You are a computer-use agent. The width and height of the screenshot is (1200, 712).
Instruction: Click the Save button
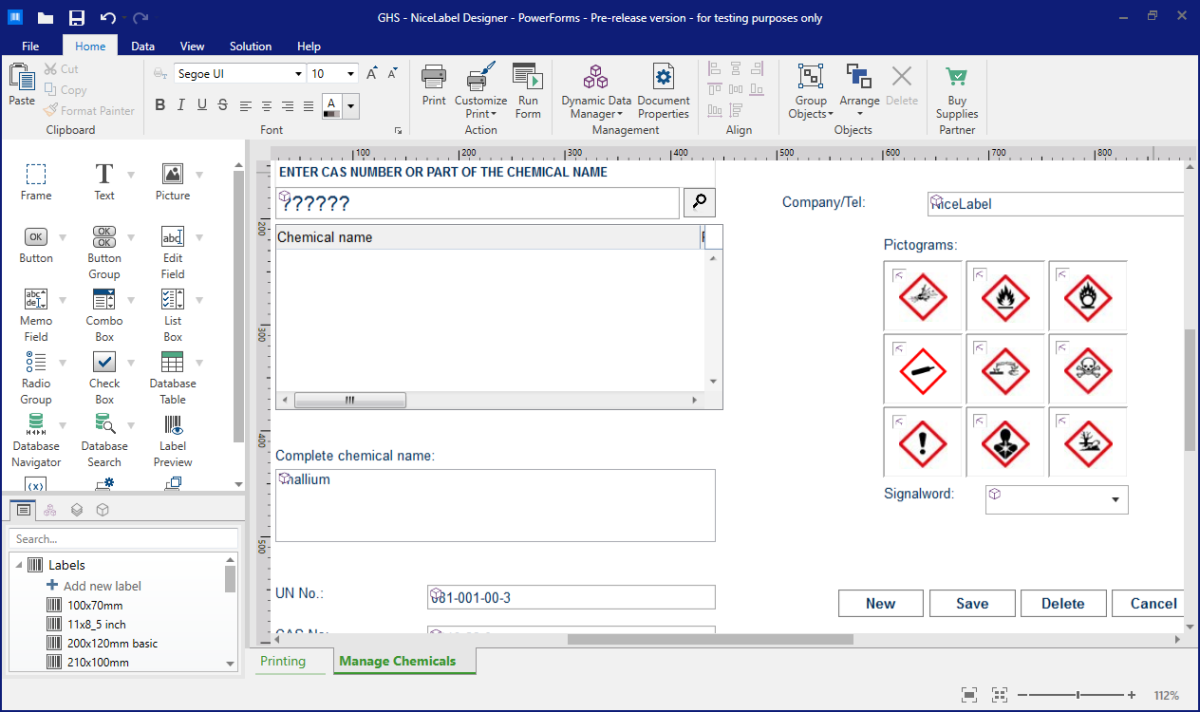pos(971,603)
